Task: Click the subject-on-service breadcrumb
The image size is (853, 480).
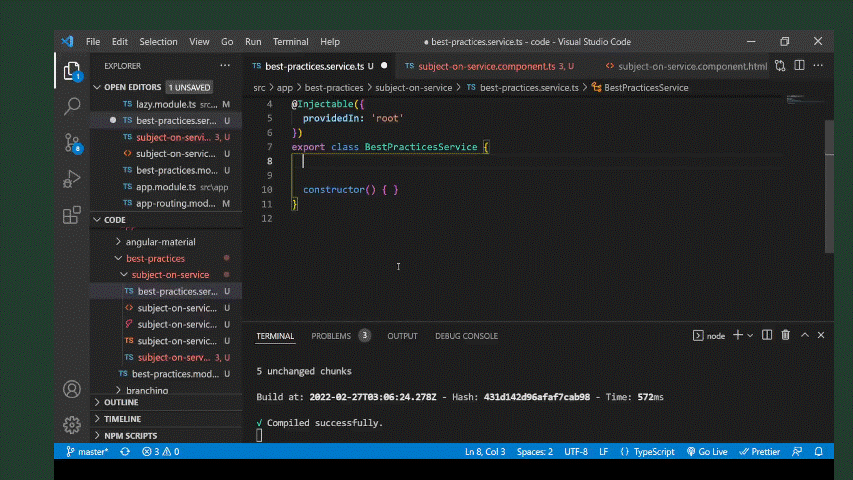Action: click(413, 88)
